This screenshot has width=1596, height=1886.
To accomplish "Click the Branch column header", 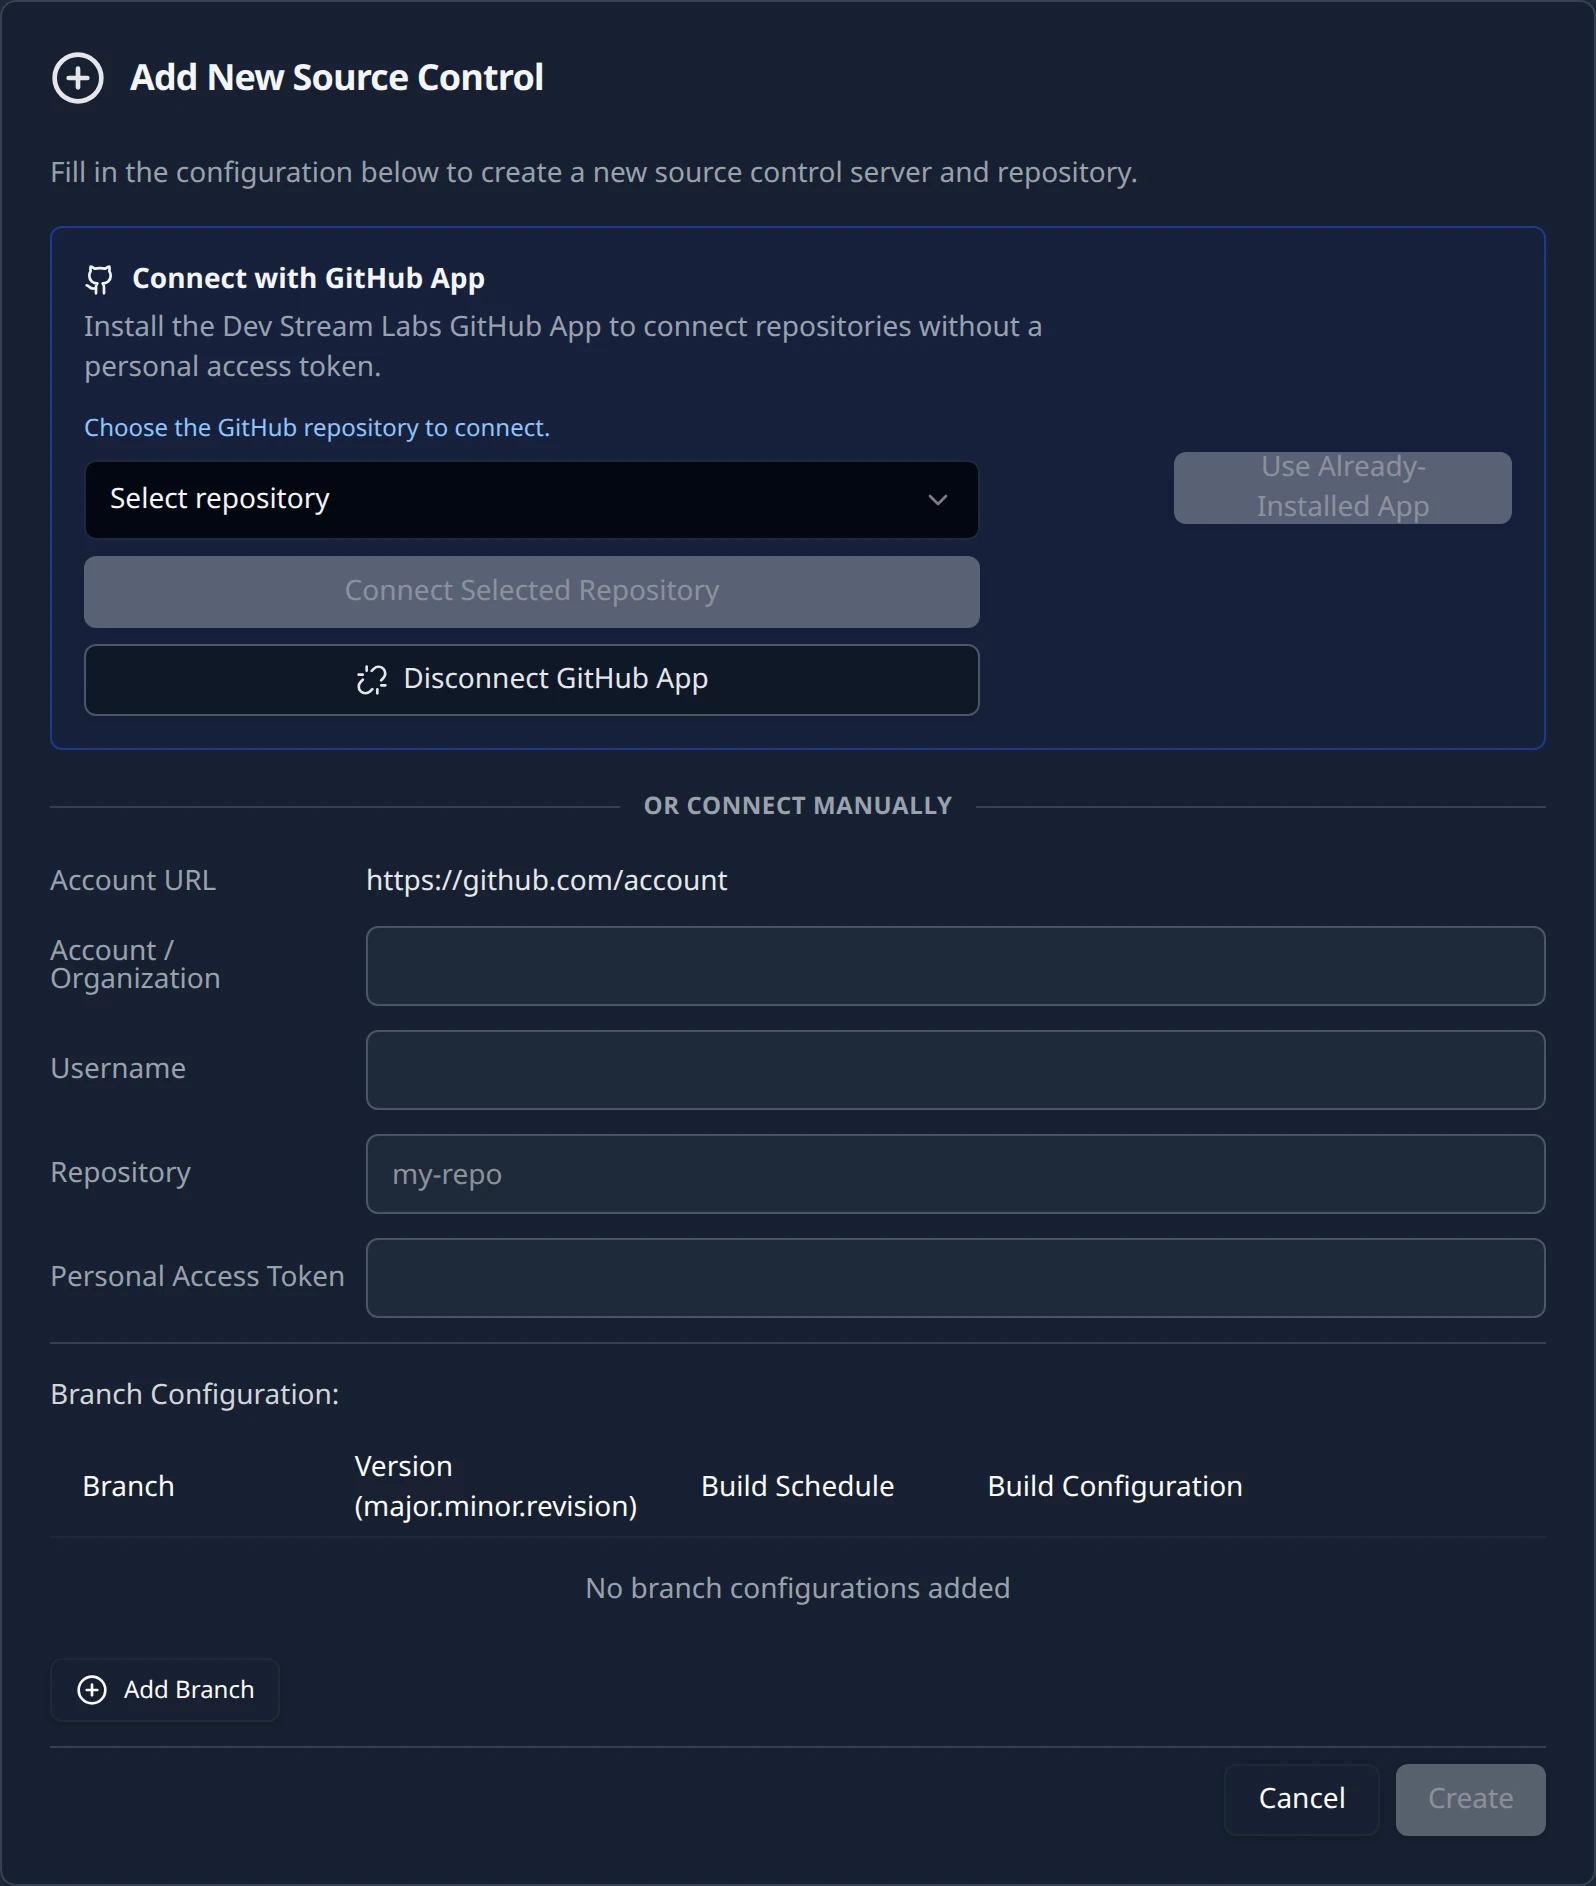I will coord(128,1487).
